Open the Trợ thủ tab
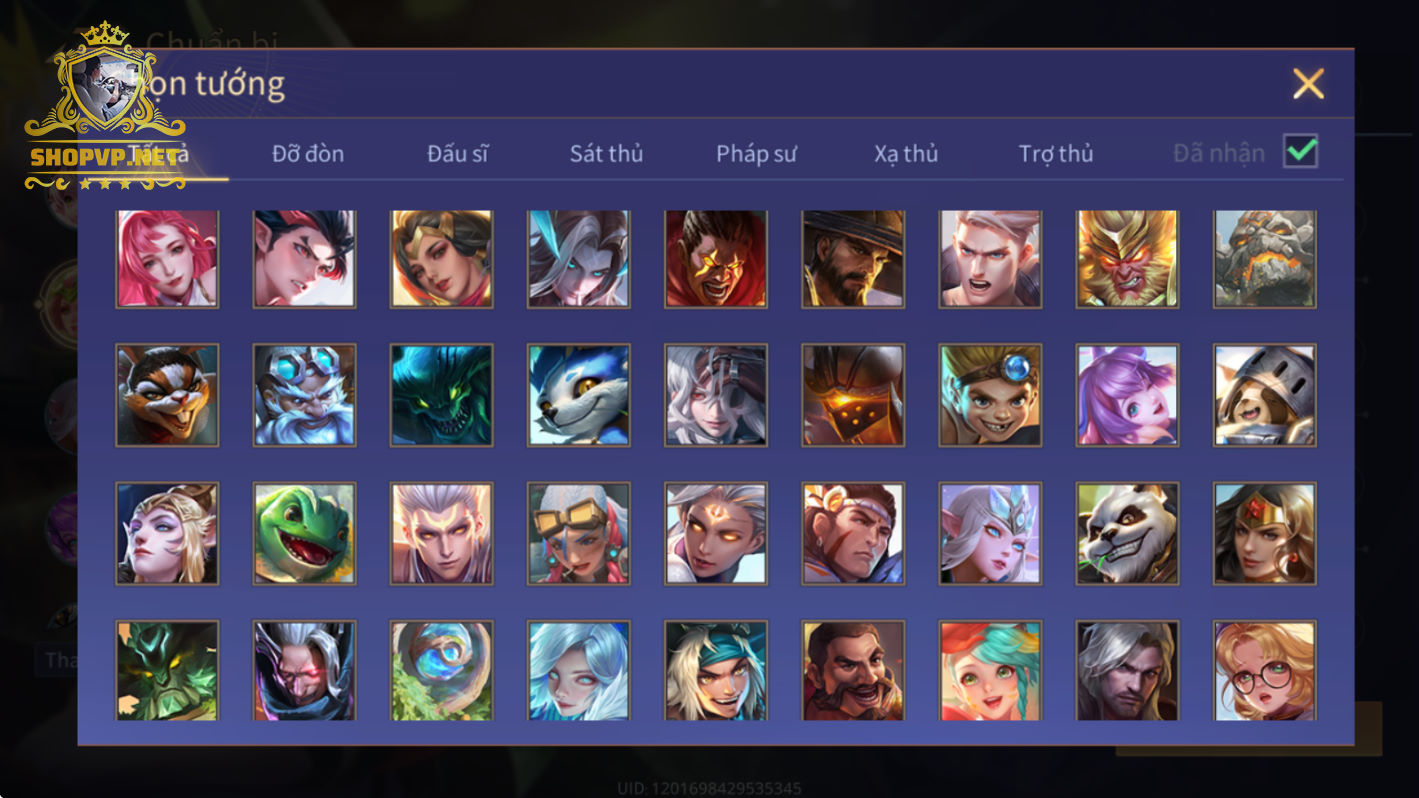 point(1056,154)
